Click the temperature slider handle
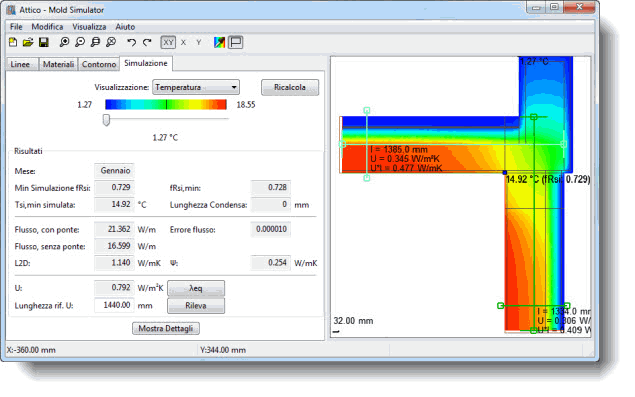 tap(106, 120)
